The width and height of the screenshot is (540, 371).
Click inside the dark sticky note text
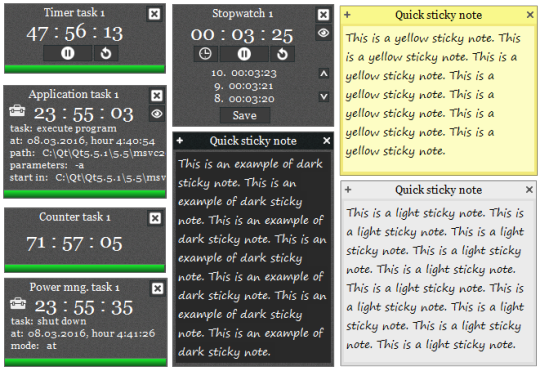coord(253,258)
